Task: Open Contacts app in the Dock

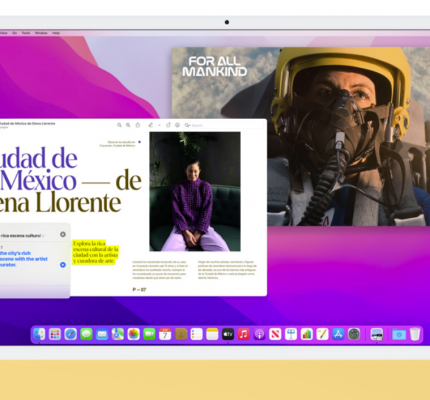Action: (x=181, y=334)
